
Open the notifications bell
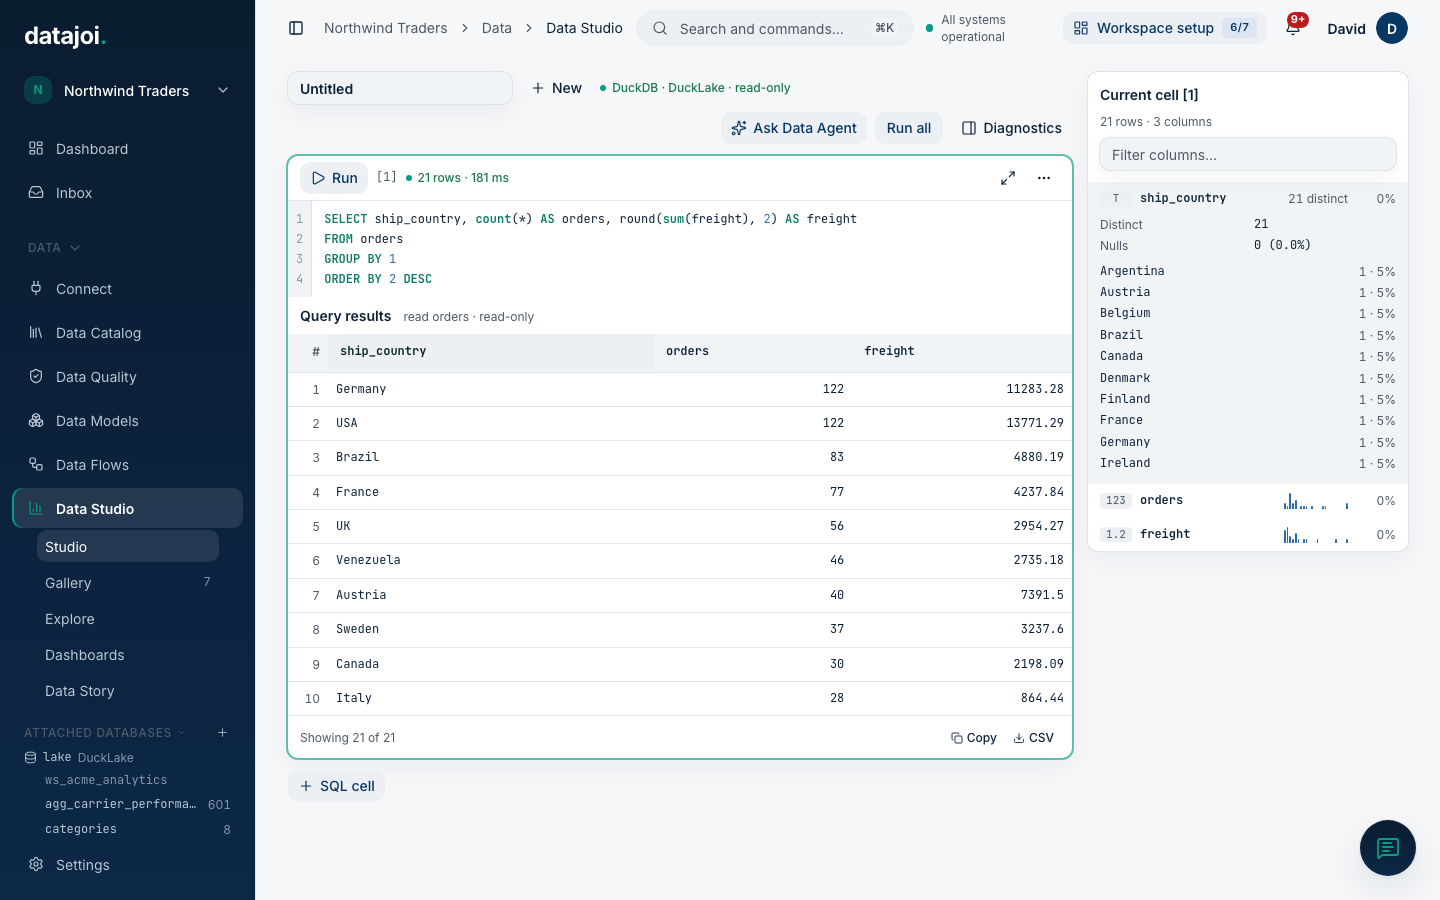click(x=1293, y=28)
